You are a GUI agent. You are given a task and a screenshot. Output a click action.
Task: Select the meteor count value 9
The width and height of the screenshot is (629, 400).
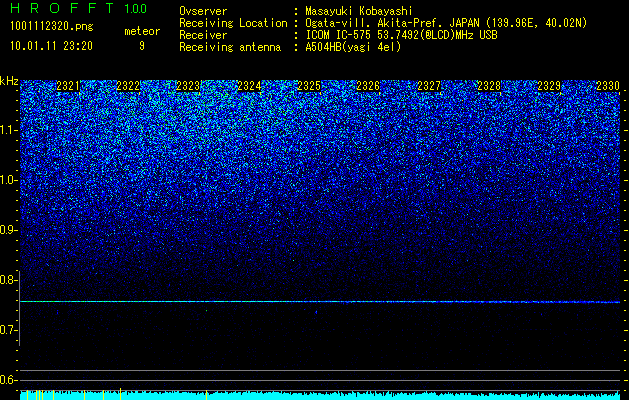(142, 46)
